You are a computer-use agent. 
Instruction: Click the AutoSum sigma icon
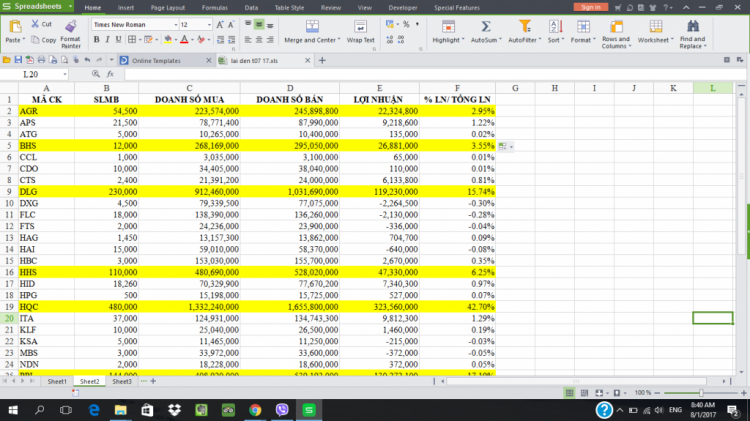pos(485,26)
